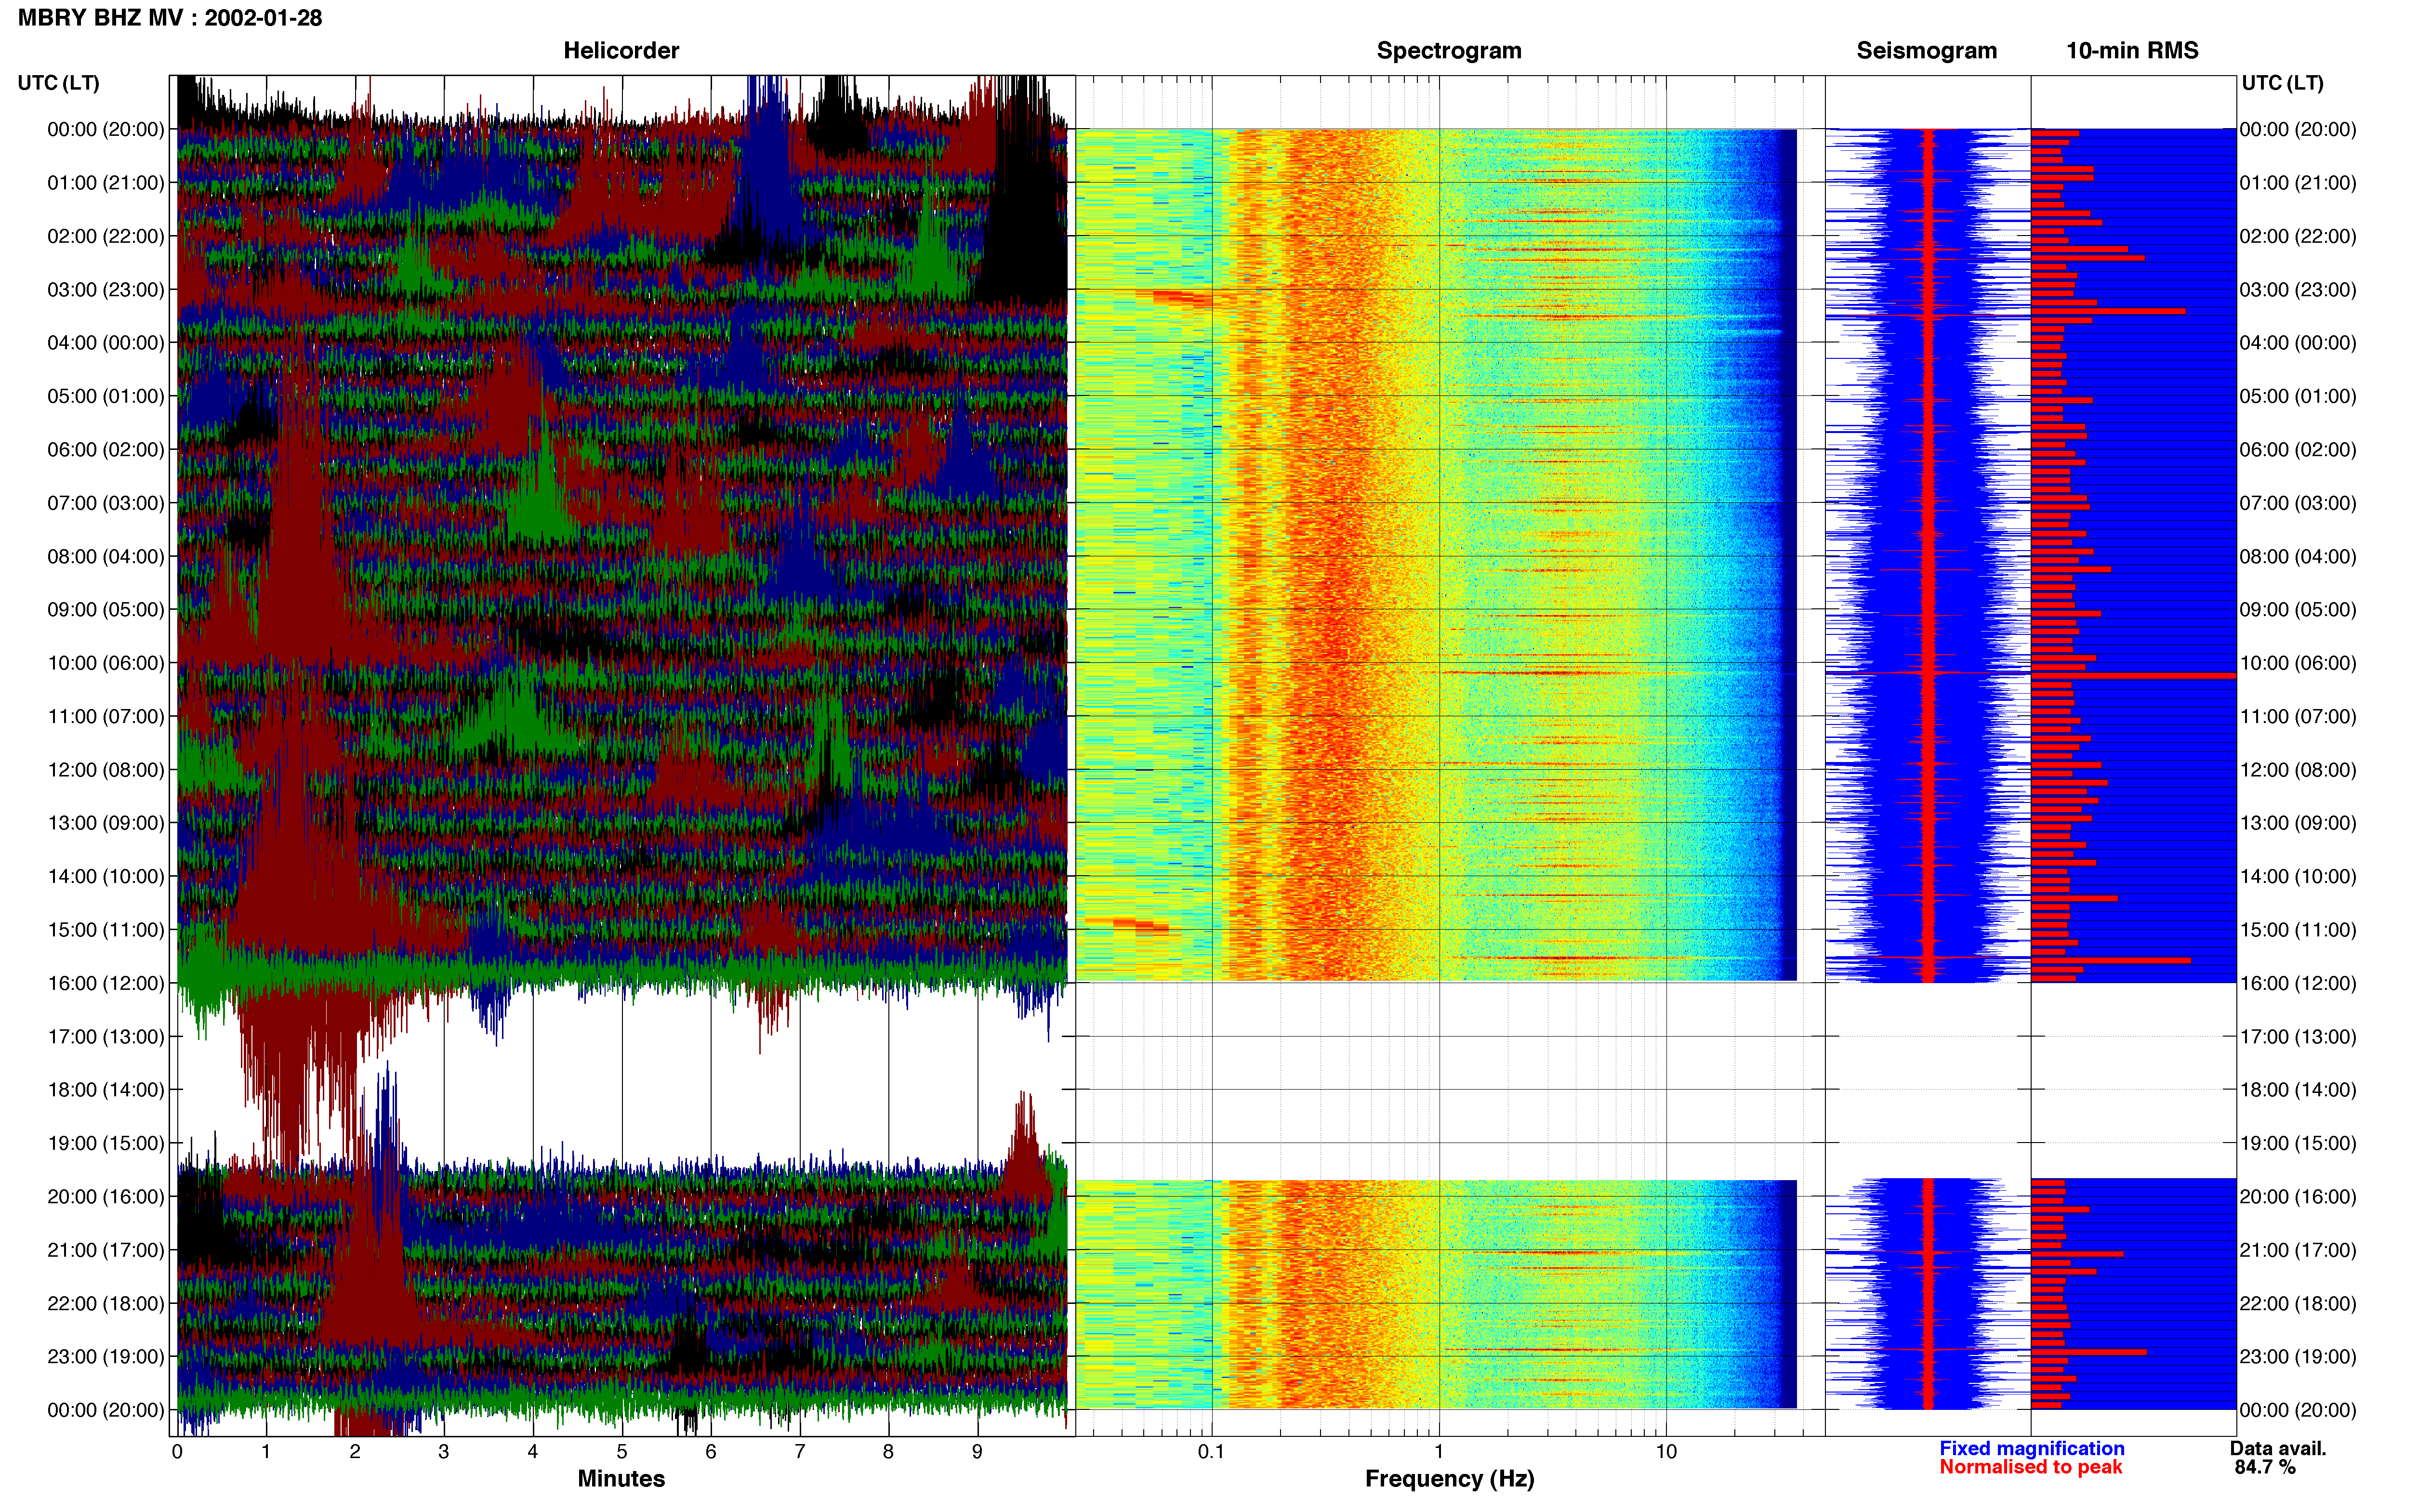Click left time label '04:00 (00:00)'
The width and height of the screenshot is (2418, 1512).
(x=106, y=342)
